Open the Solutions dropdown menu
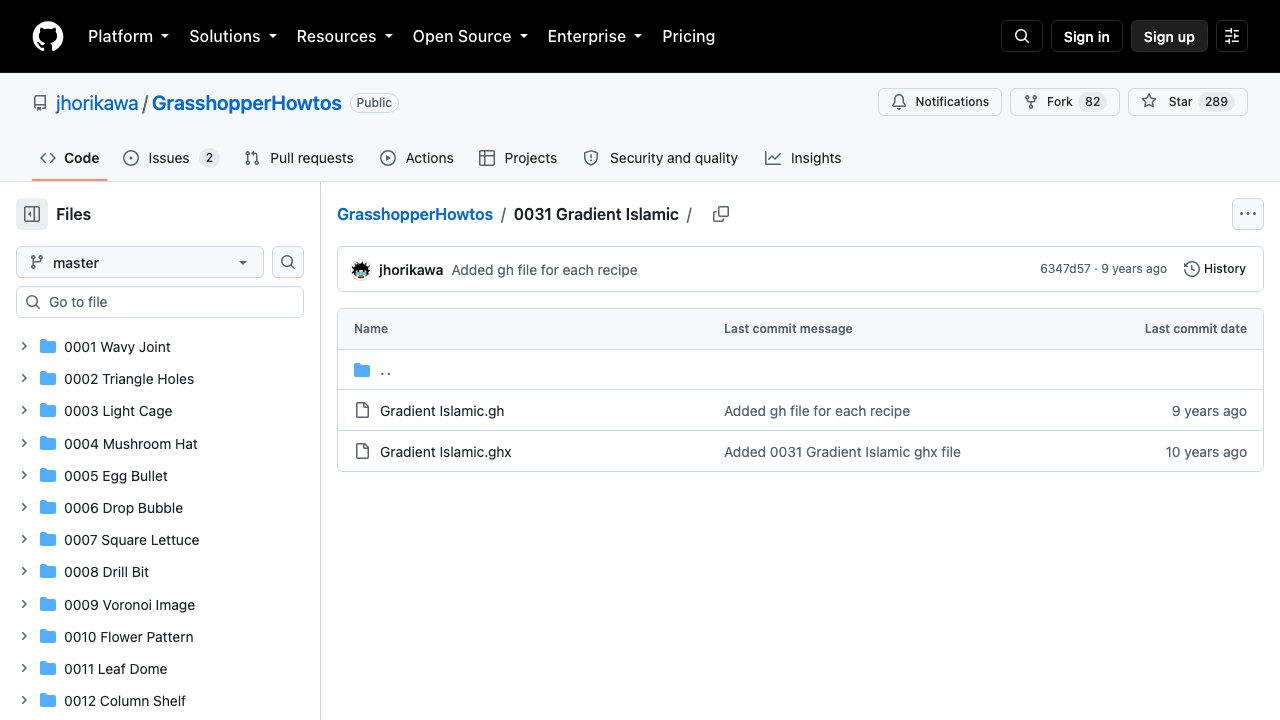1280x720 pixels. coord(233,36)
